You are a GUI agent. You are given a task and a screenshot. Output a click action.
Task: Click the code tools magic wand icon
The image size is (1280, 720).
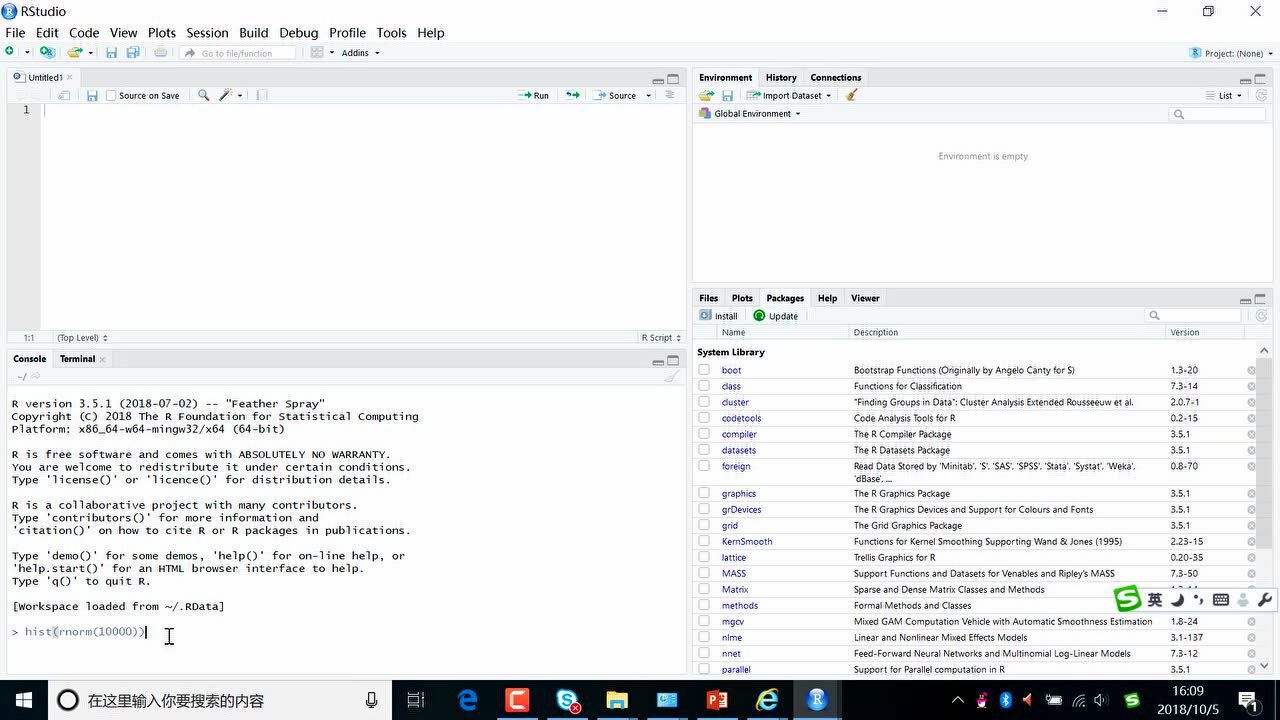(x=226, y=95)
